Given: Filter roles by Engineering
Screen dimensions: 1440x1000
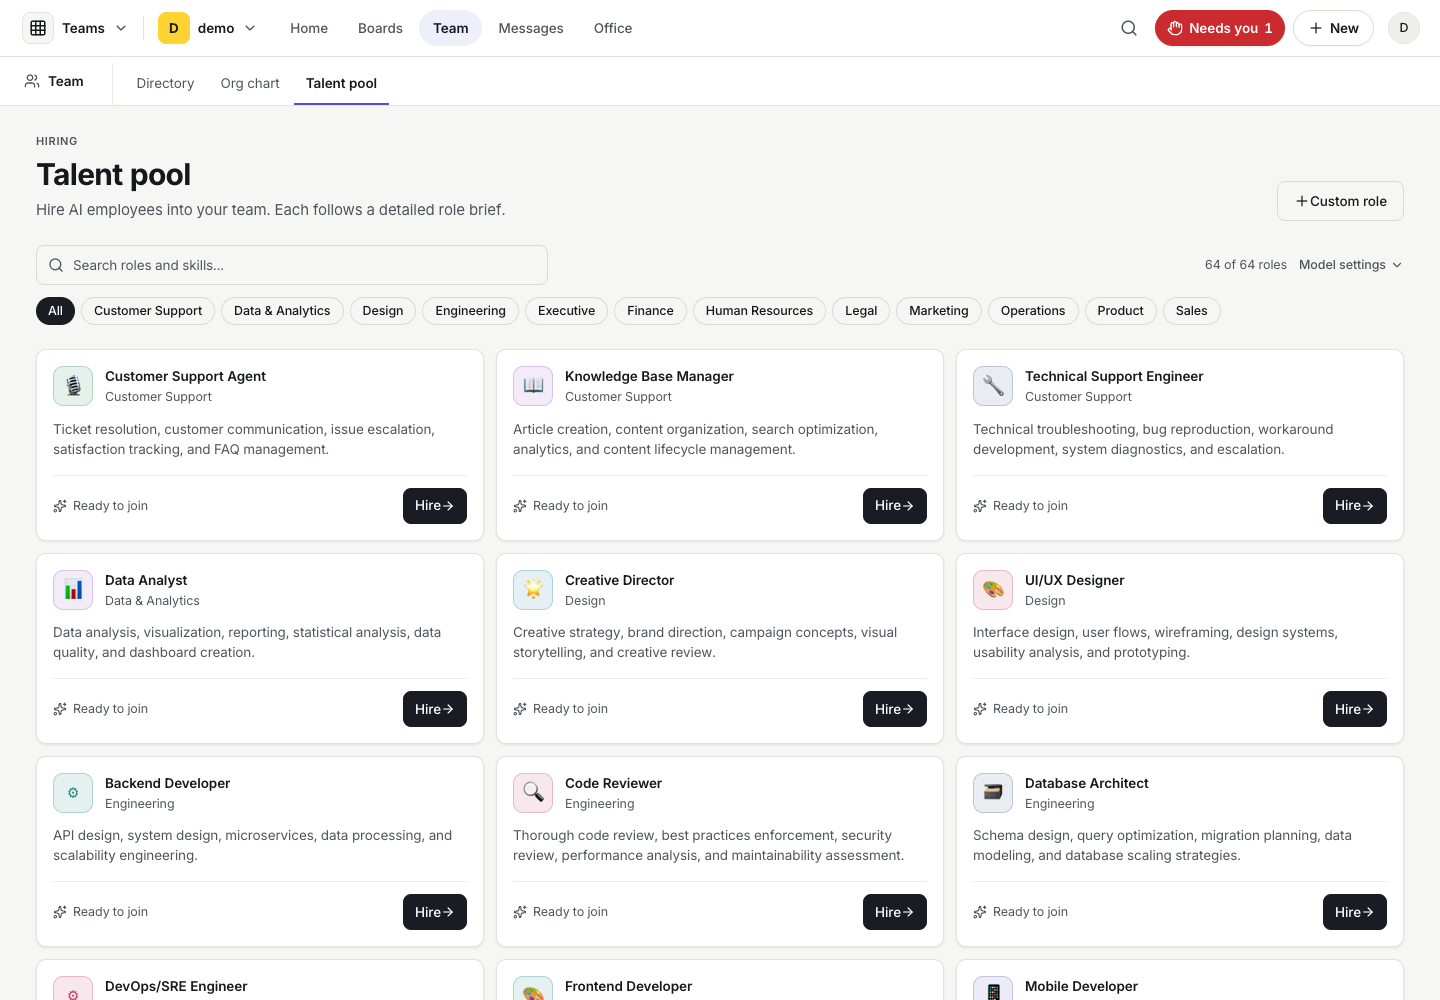Looking at the screenshot, I should click(x=470, y=311).
